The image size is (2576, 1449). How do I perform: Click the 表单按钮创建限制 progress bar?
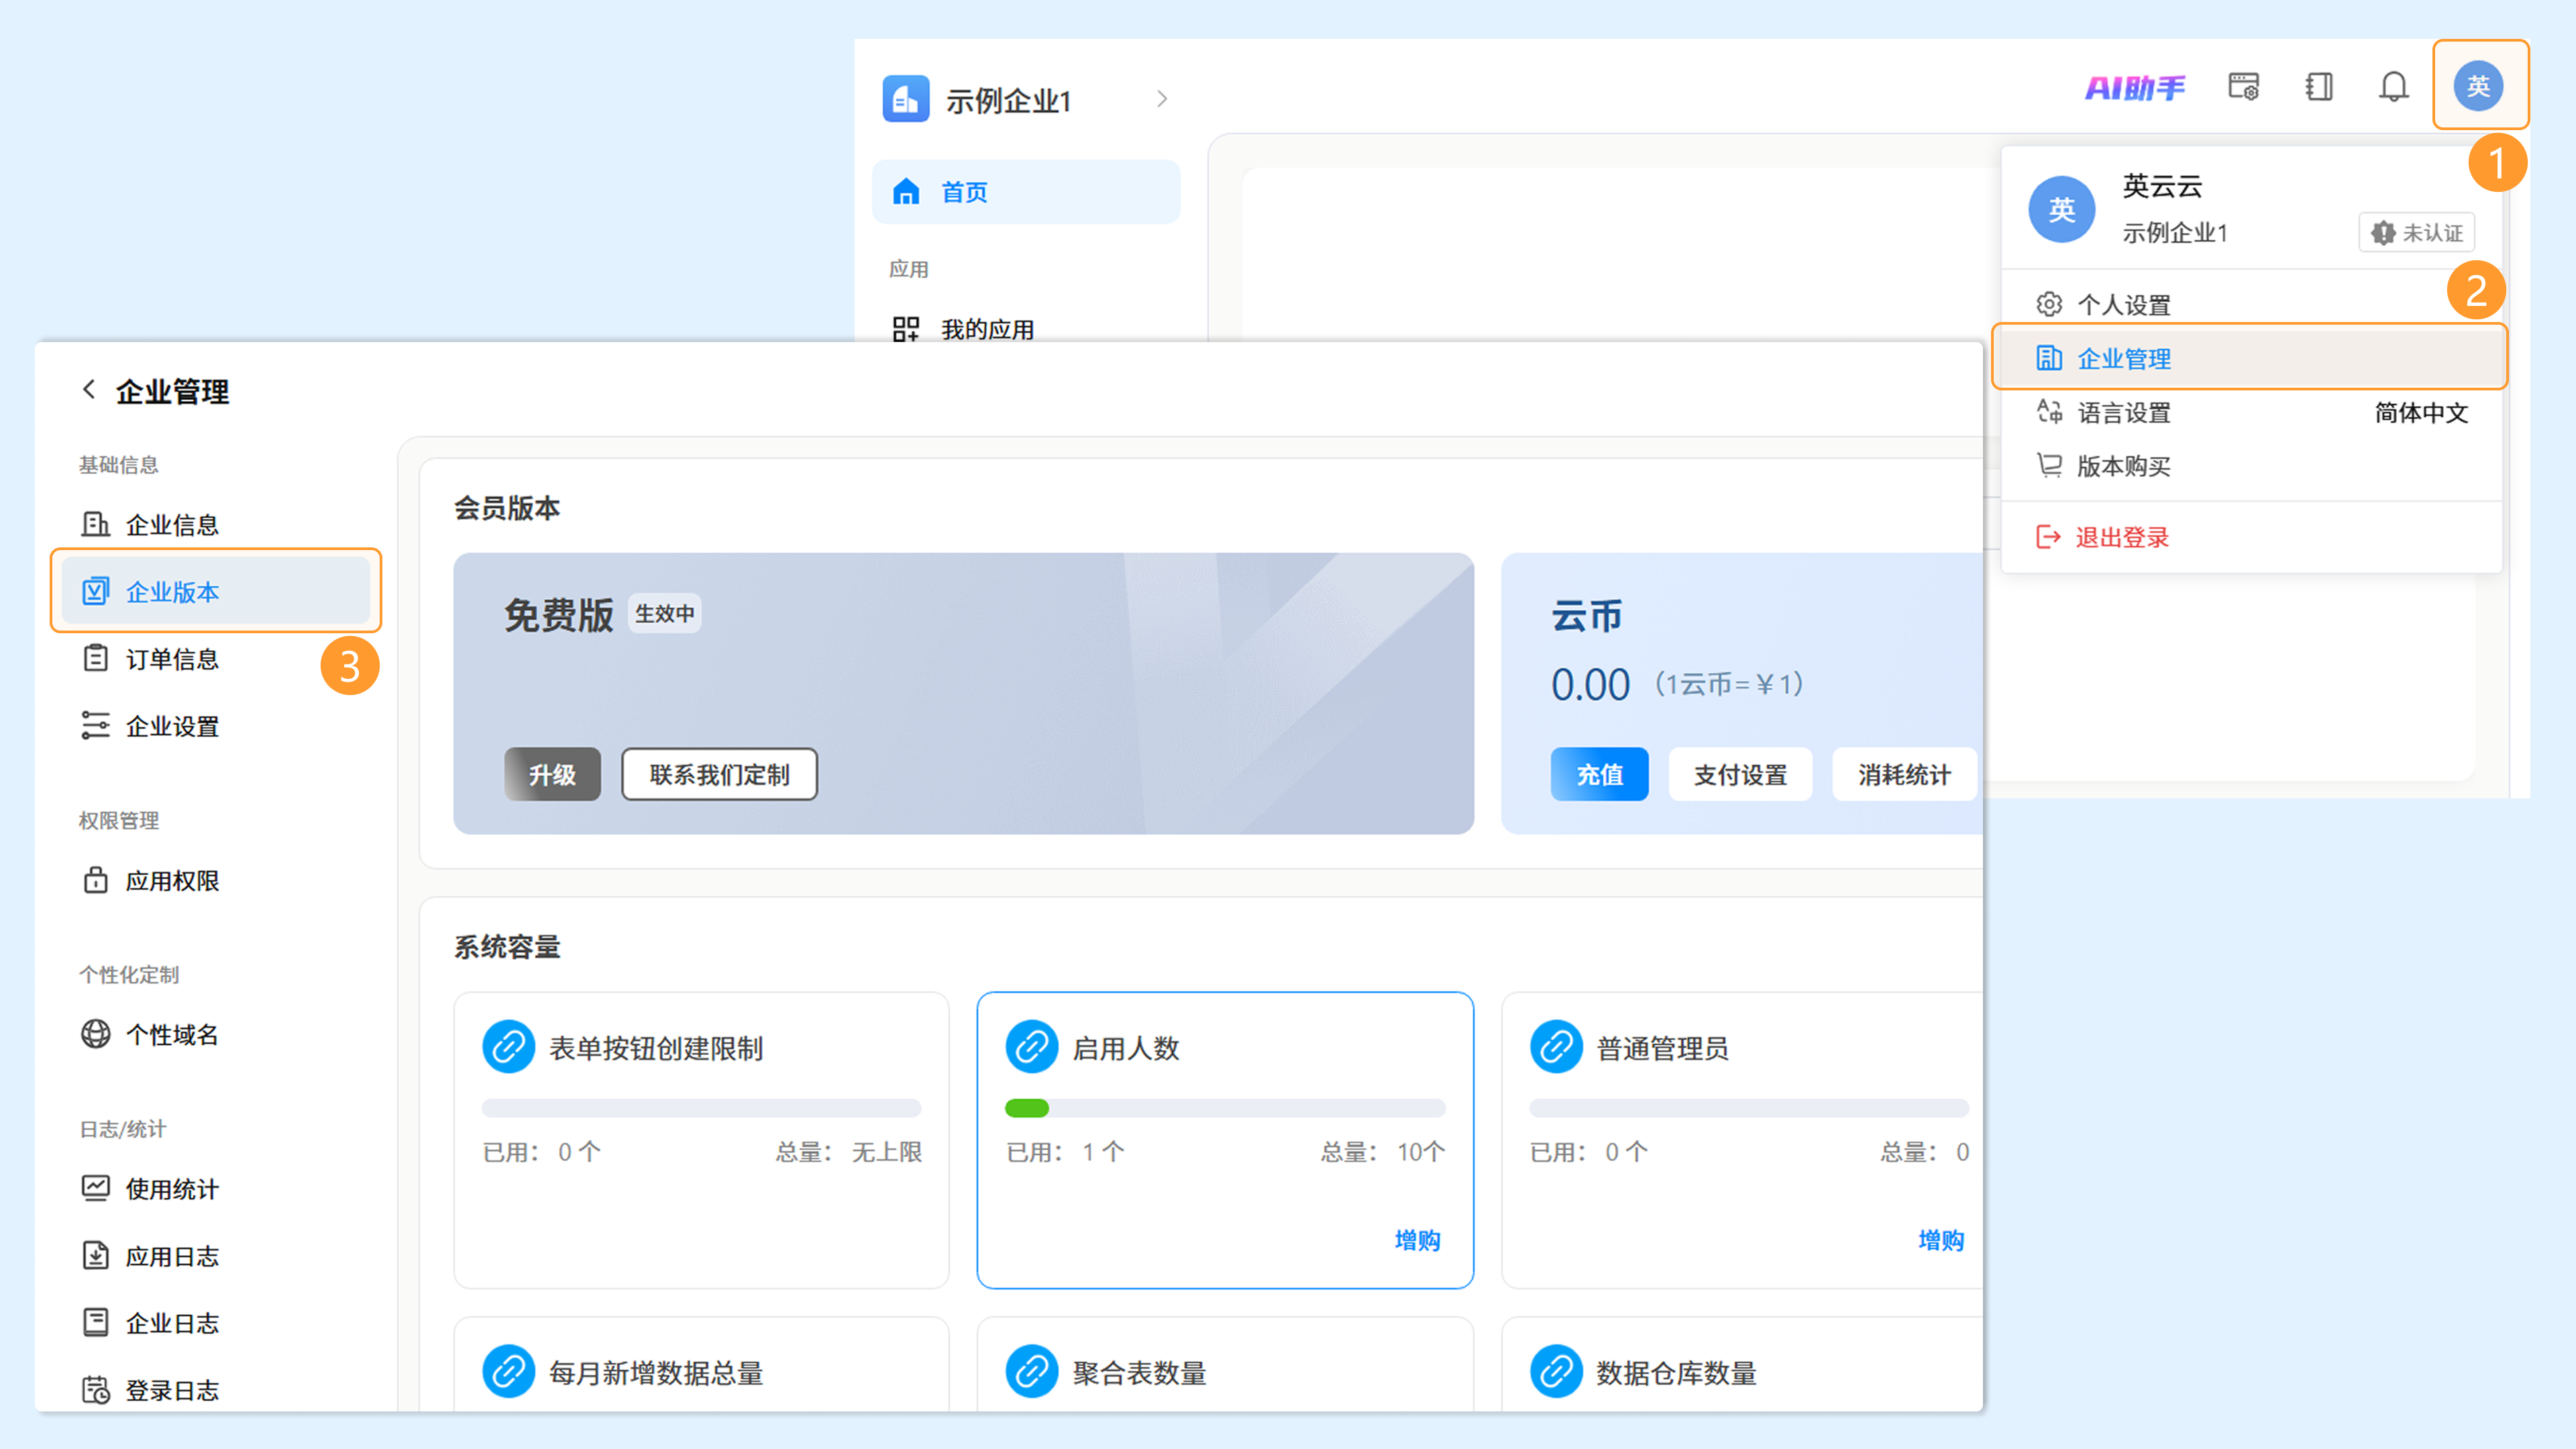[701, 1108]
